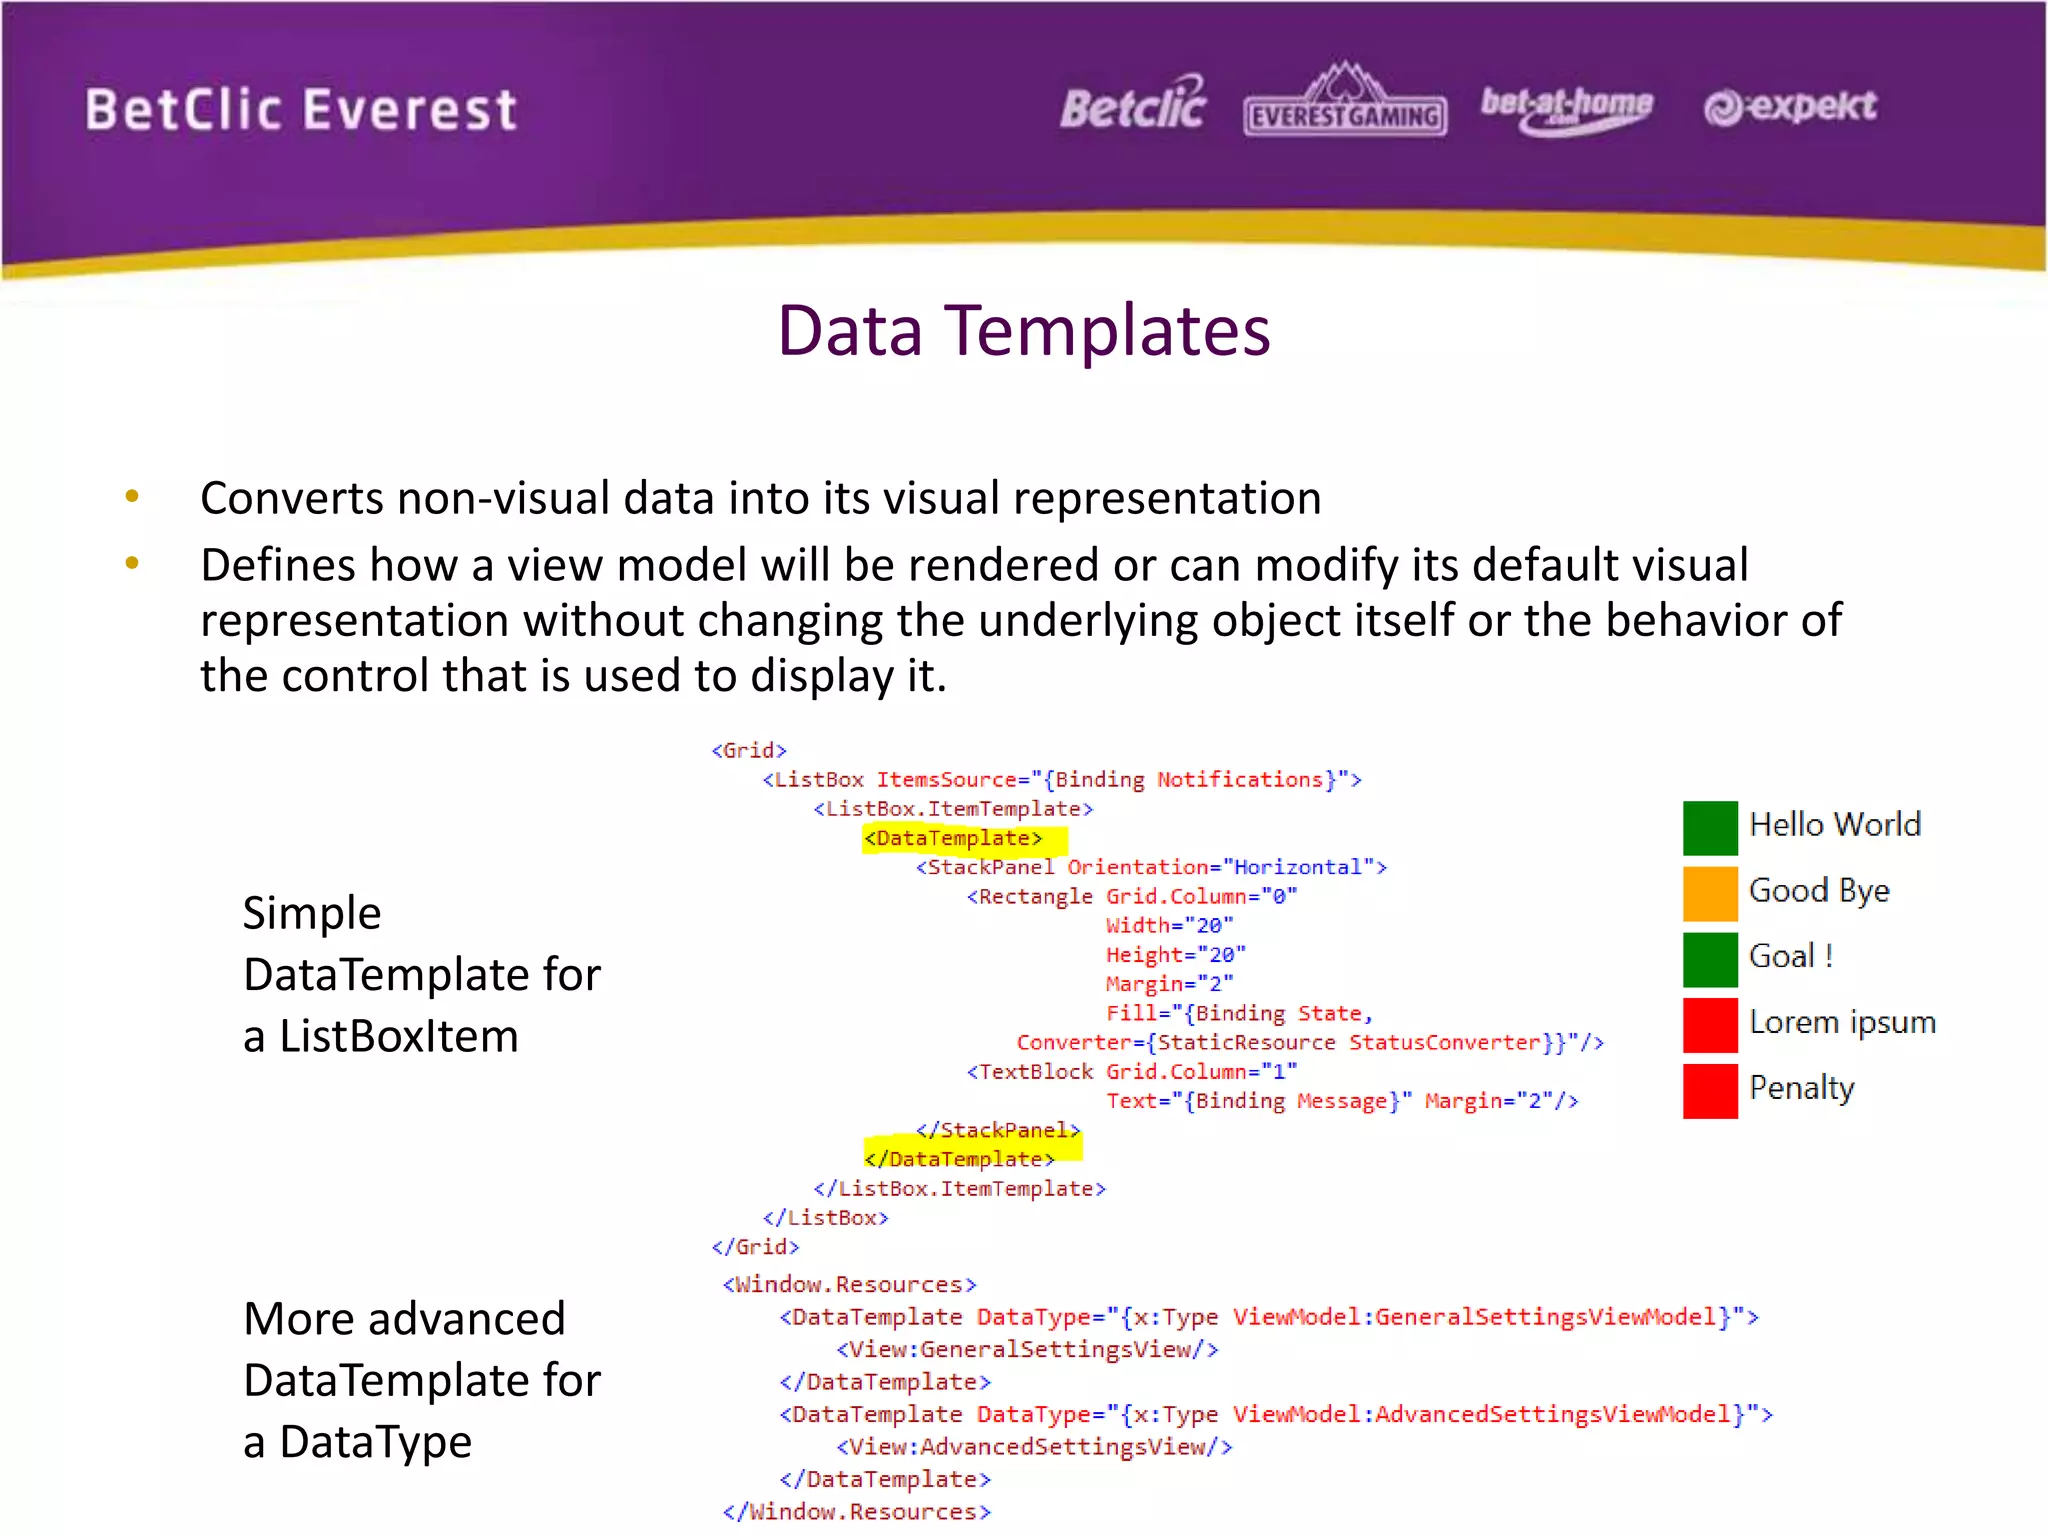Click More advanced DataTemplate for a DataType caption

click(x=421, y=1380)
